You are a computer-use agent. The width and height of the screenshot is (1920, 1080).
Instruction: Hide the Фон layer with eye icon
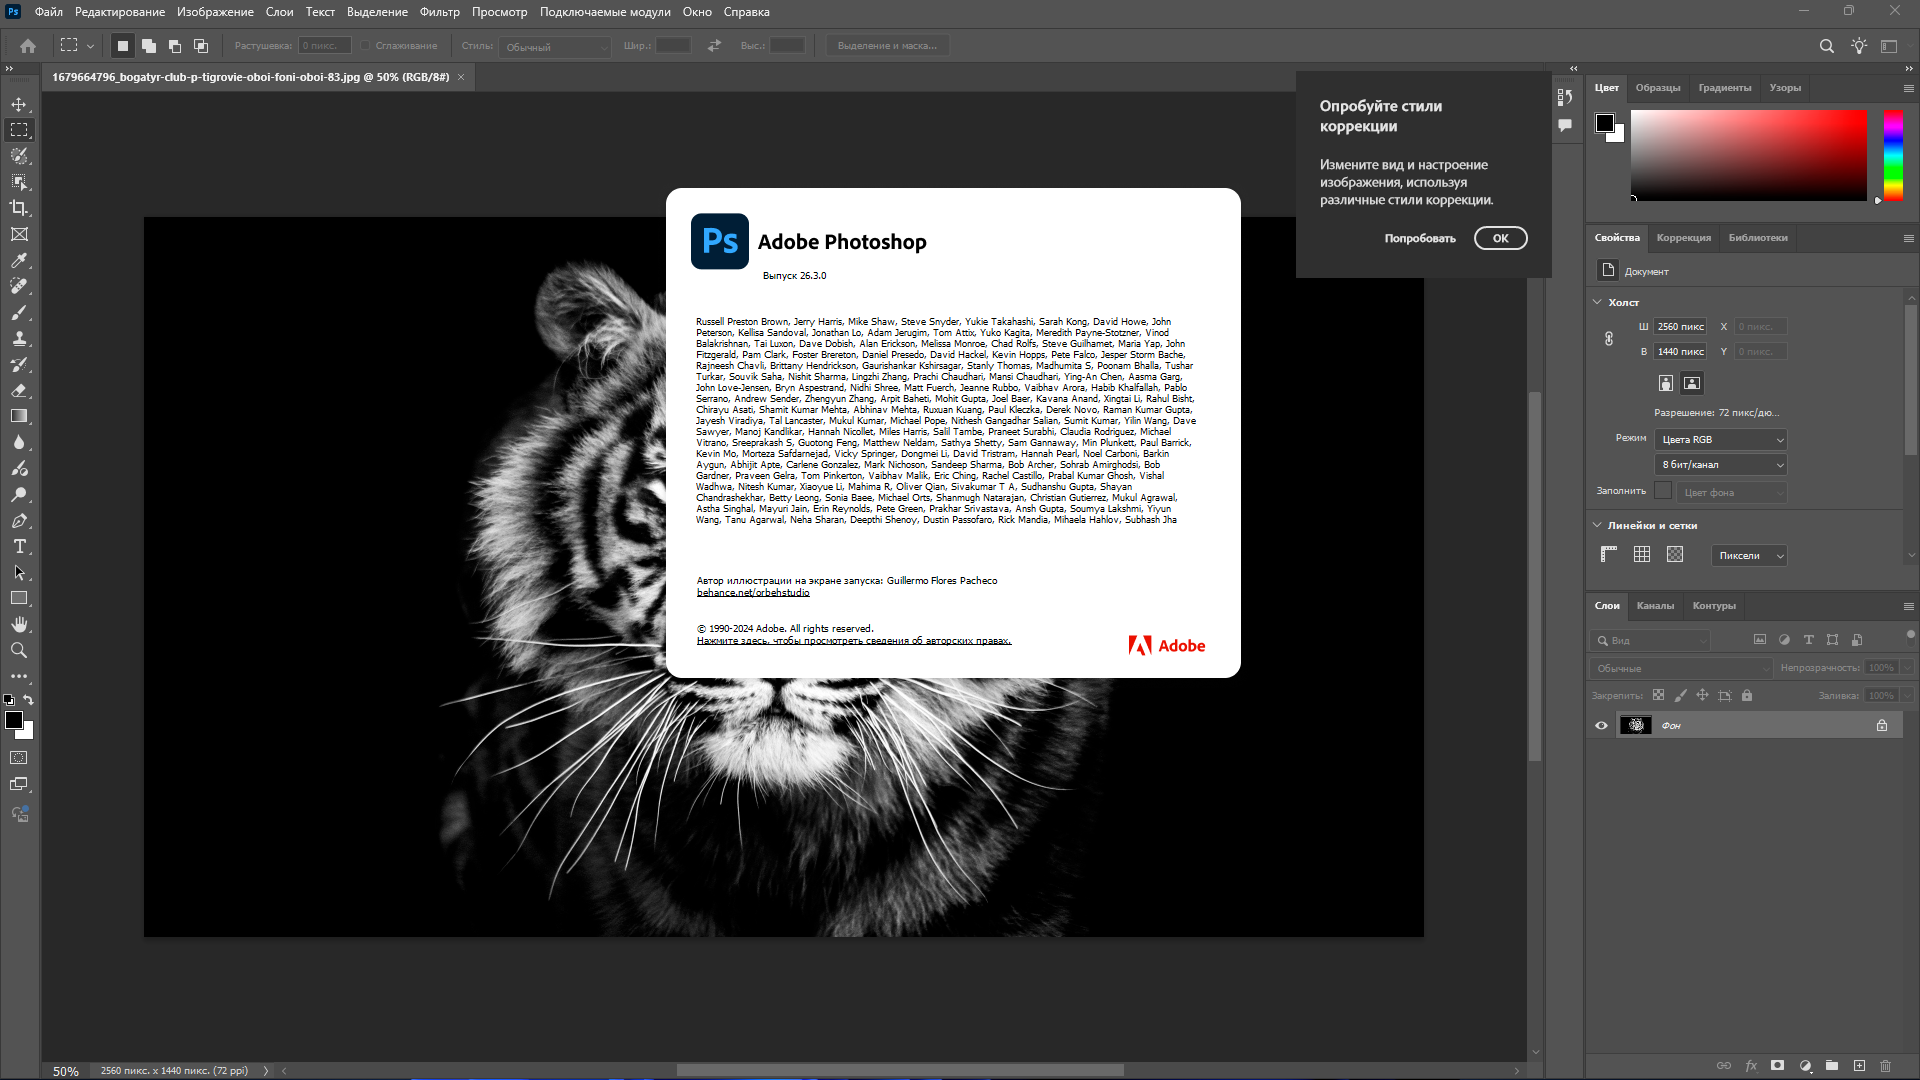point(1601,726)
